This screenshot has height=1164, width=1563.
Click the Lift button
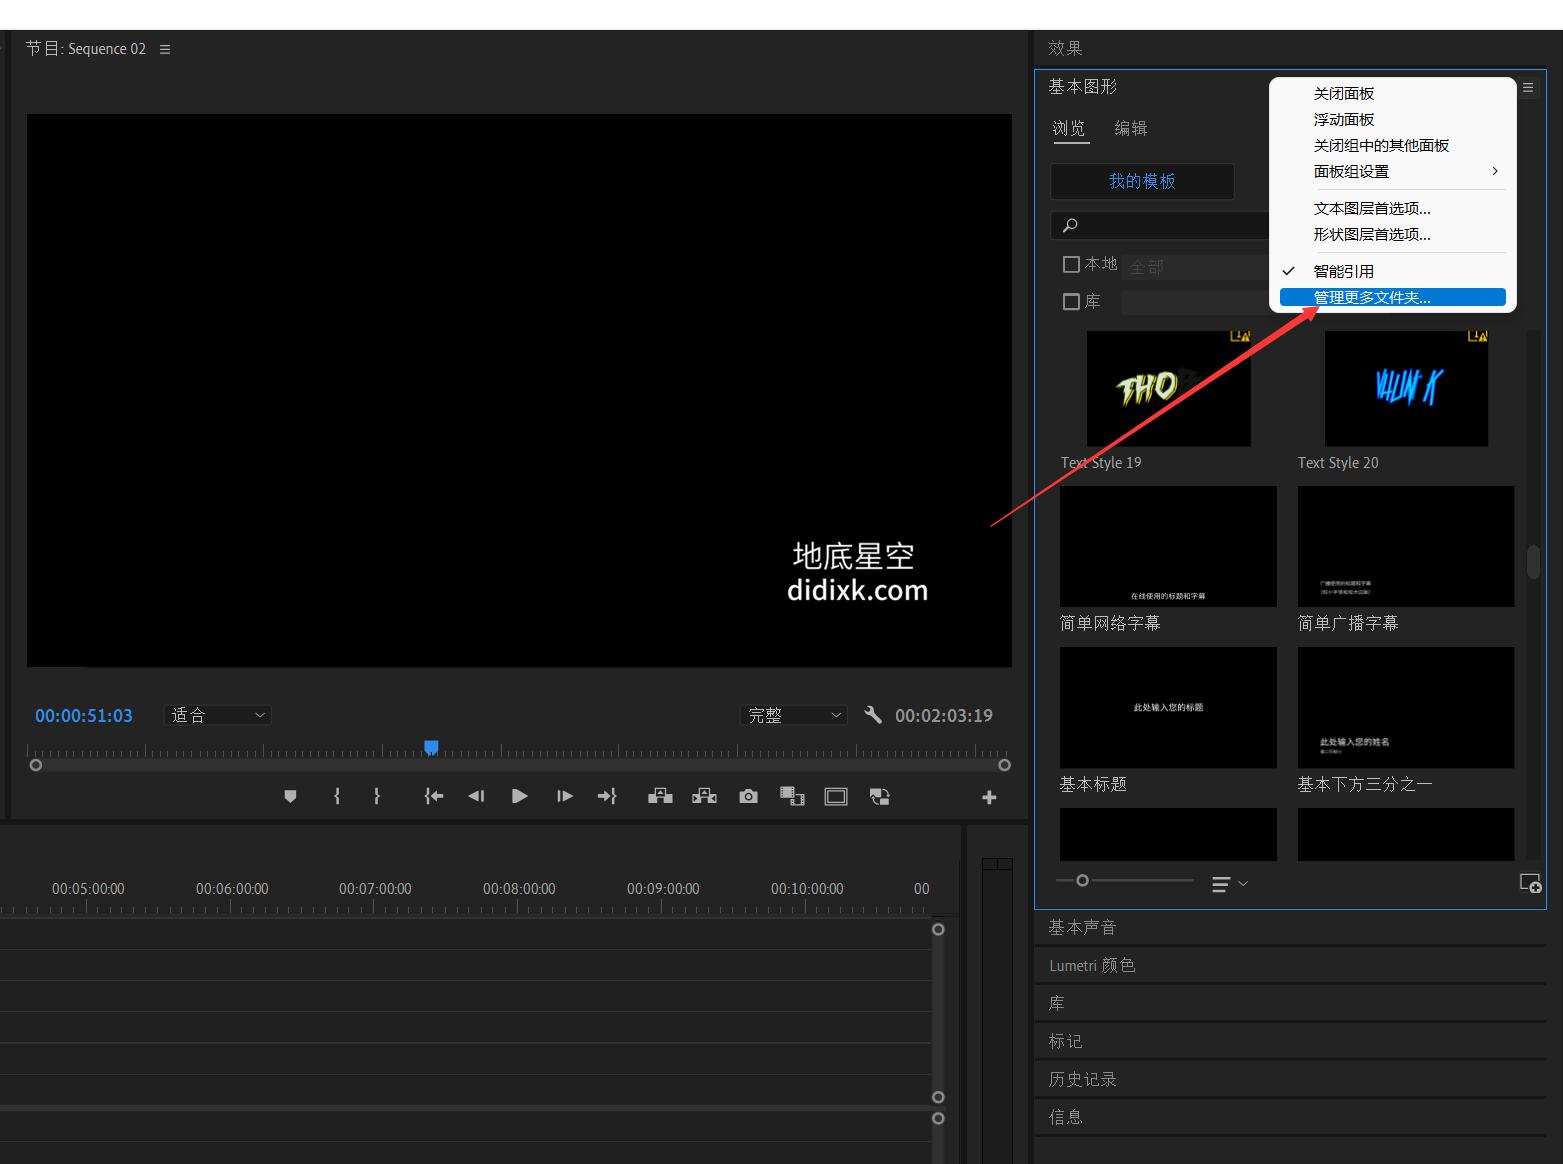point(660,797)
